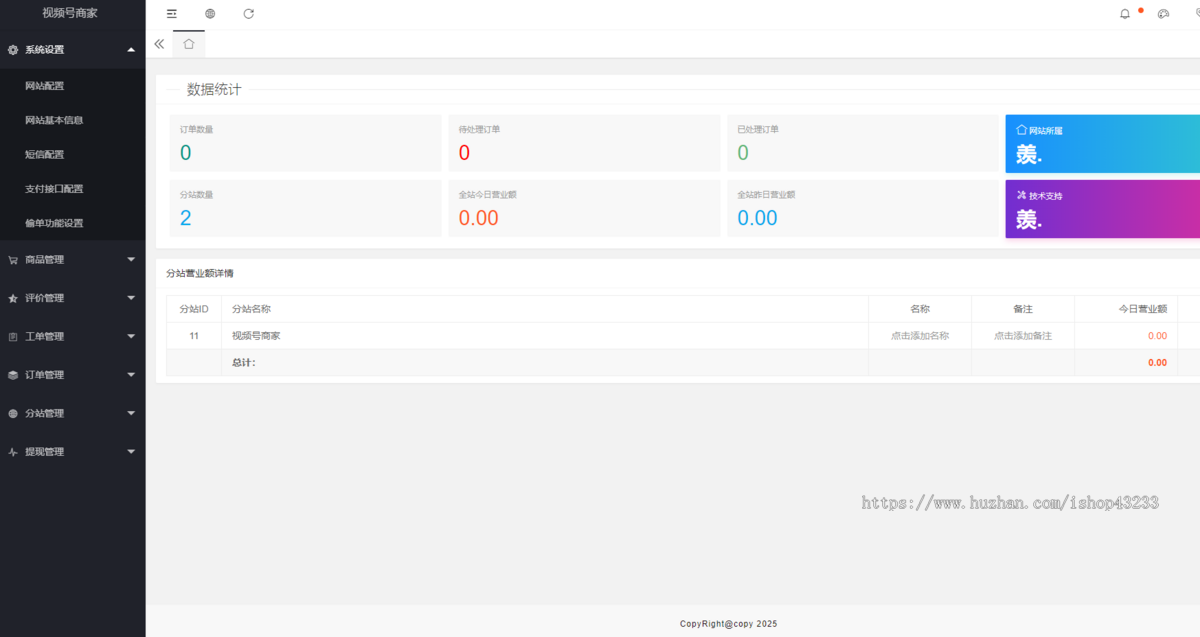Select the home tab icon

click(189, 44)
